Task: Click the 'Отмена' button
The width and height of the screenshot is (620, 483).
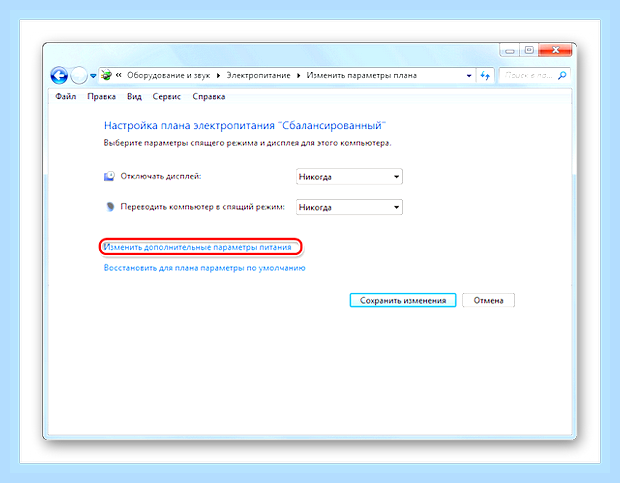Action: [x=488, y=300]
